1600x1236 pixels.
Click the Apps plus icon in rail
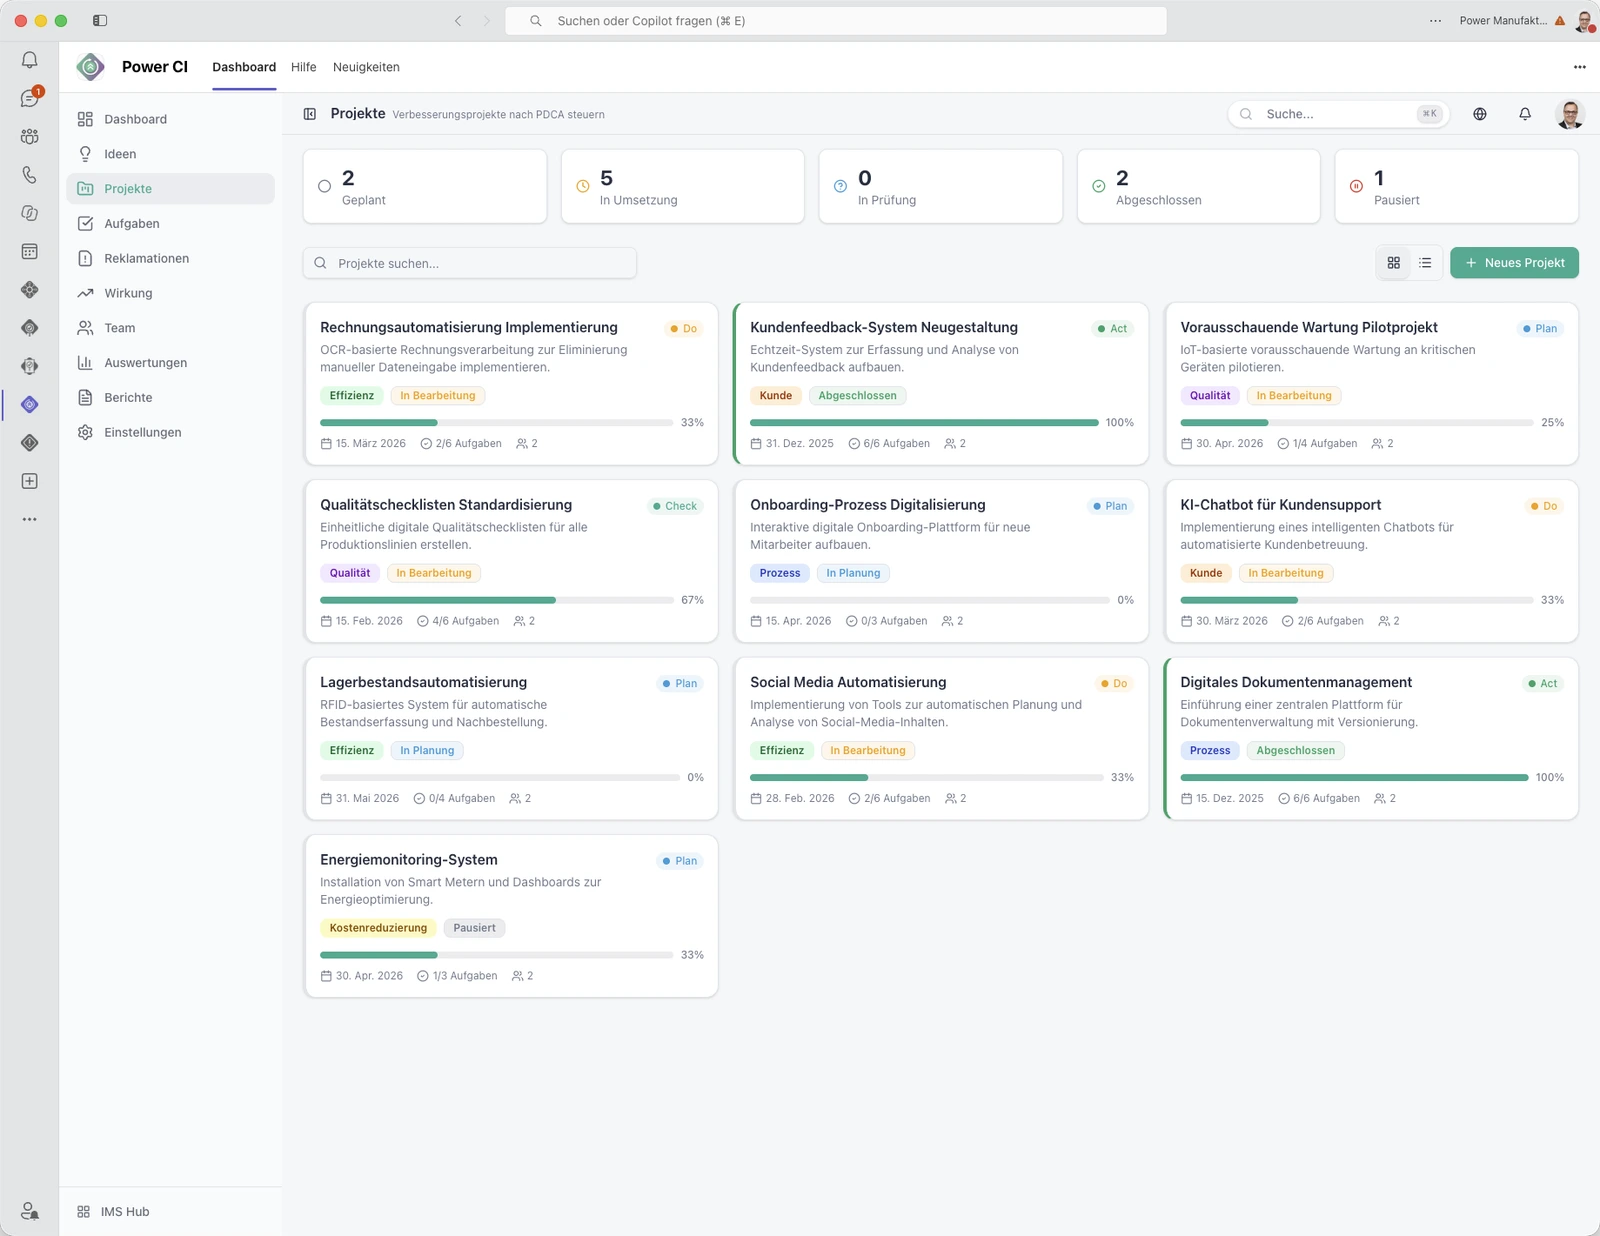tap(30, 481)
